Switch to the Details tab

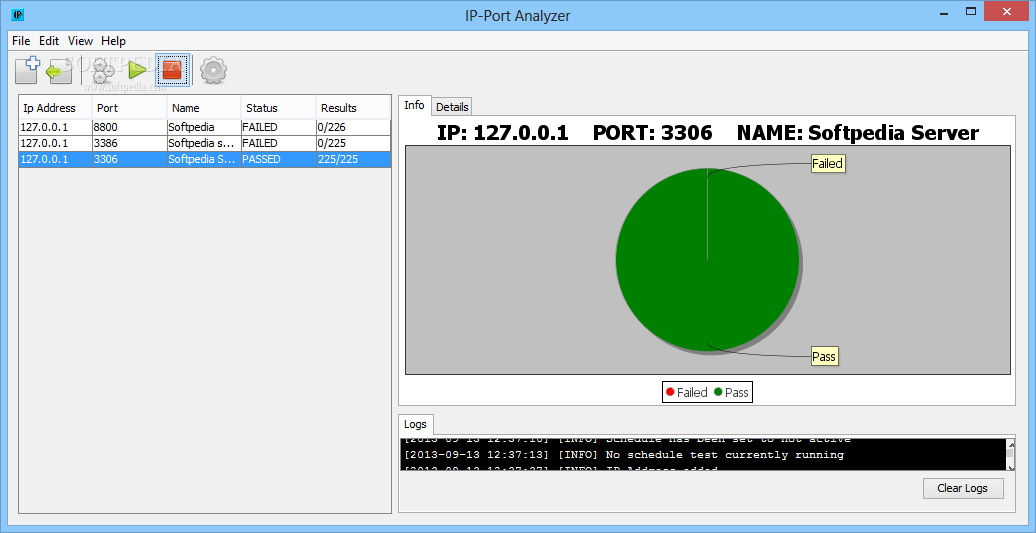click(452, 107)
